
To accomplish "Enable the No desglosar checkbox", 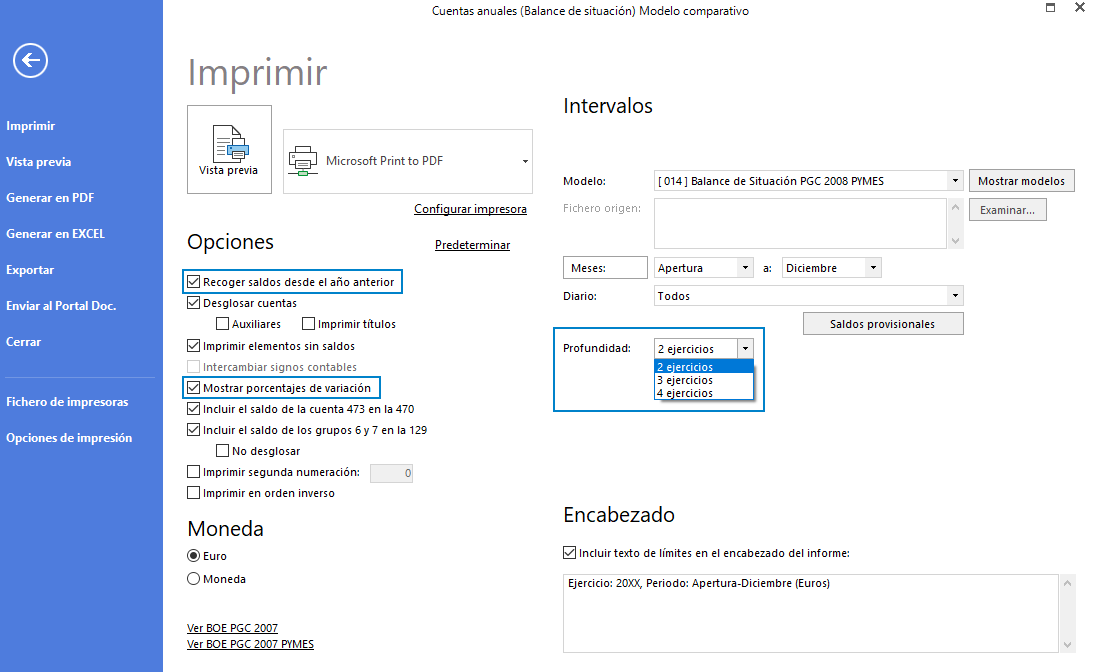I will (223, 451).
